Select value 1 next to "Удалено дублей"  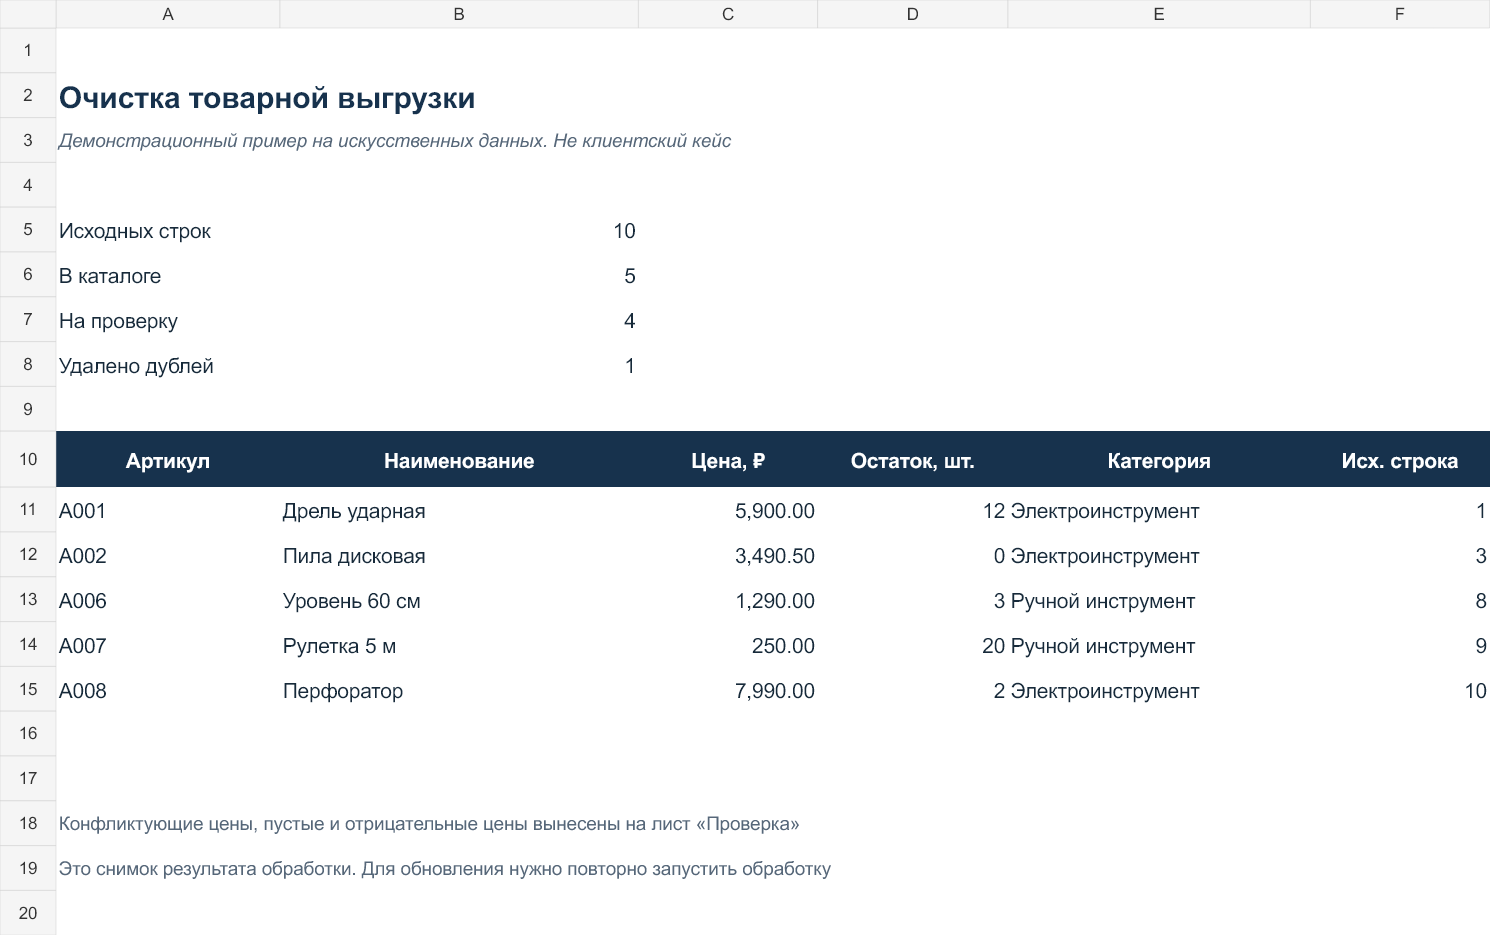(x=459, y=366)
